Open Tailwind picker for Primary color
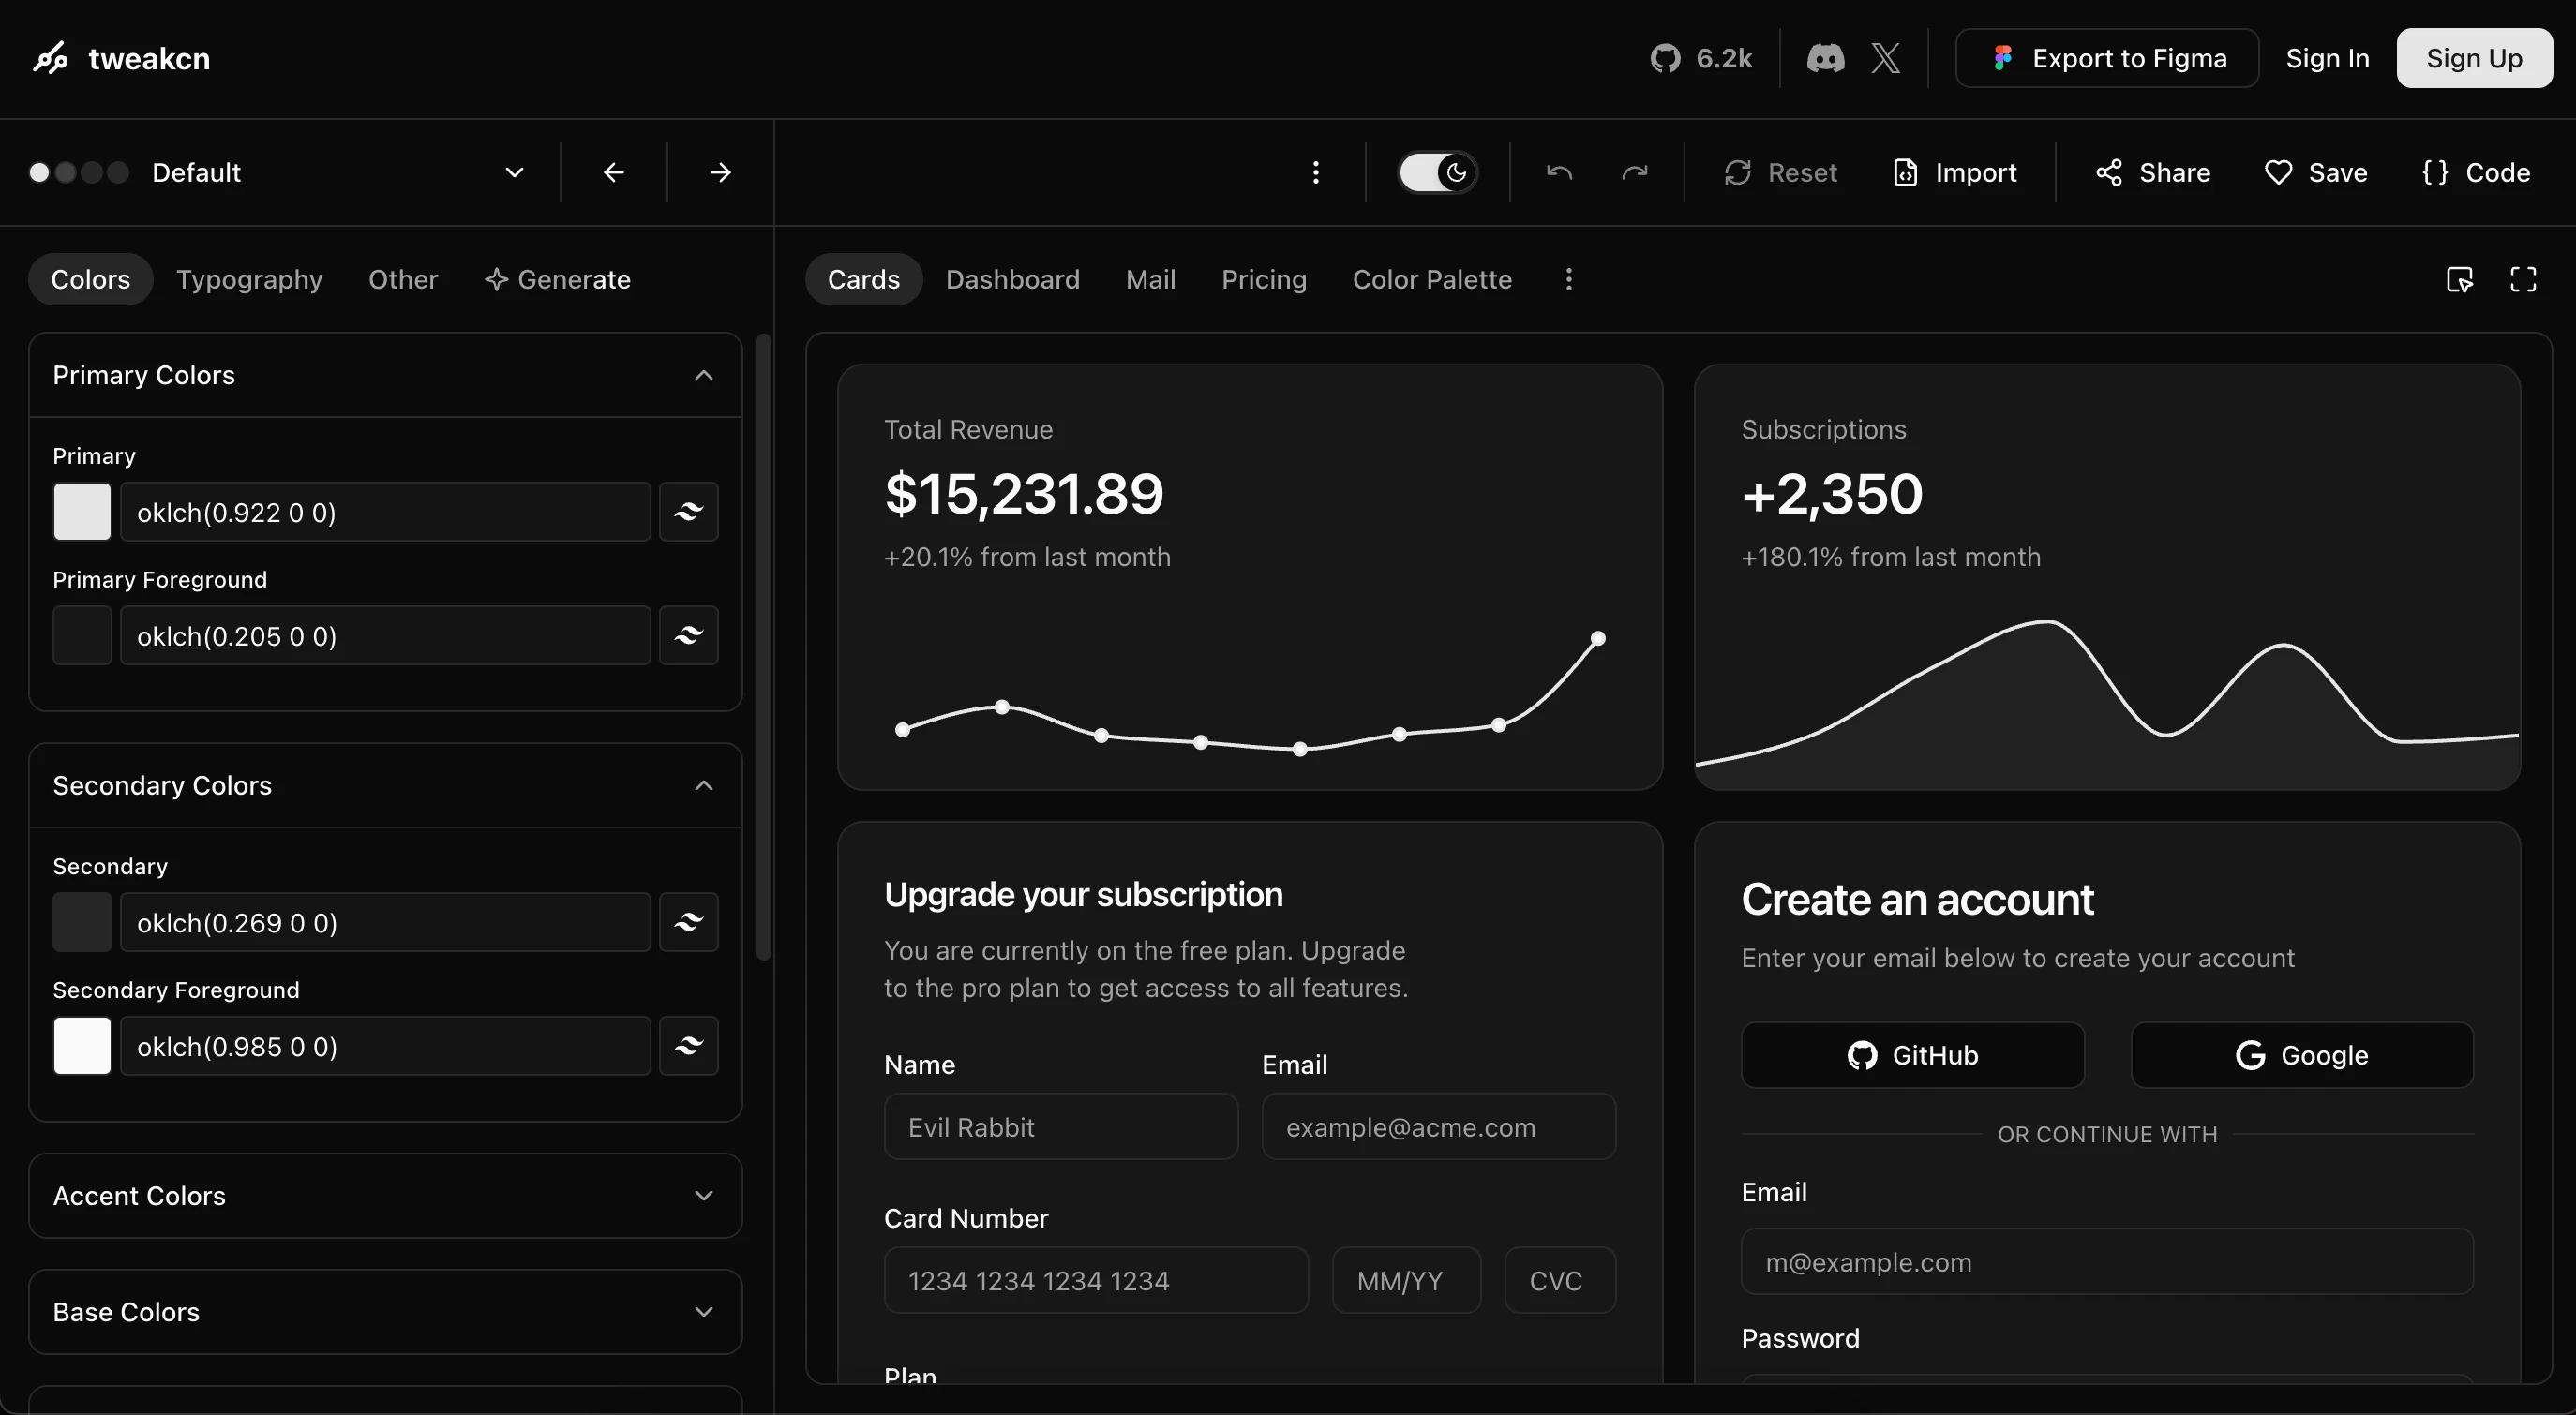Image resolution: width=2576 pixels, height=1415 pixels. [x=688, y=512]
